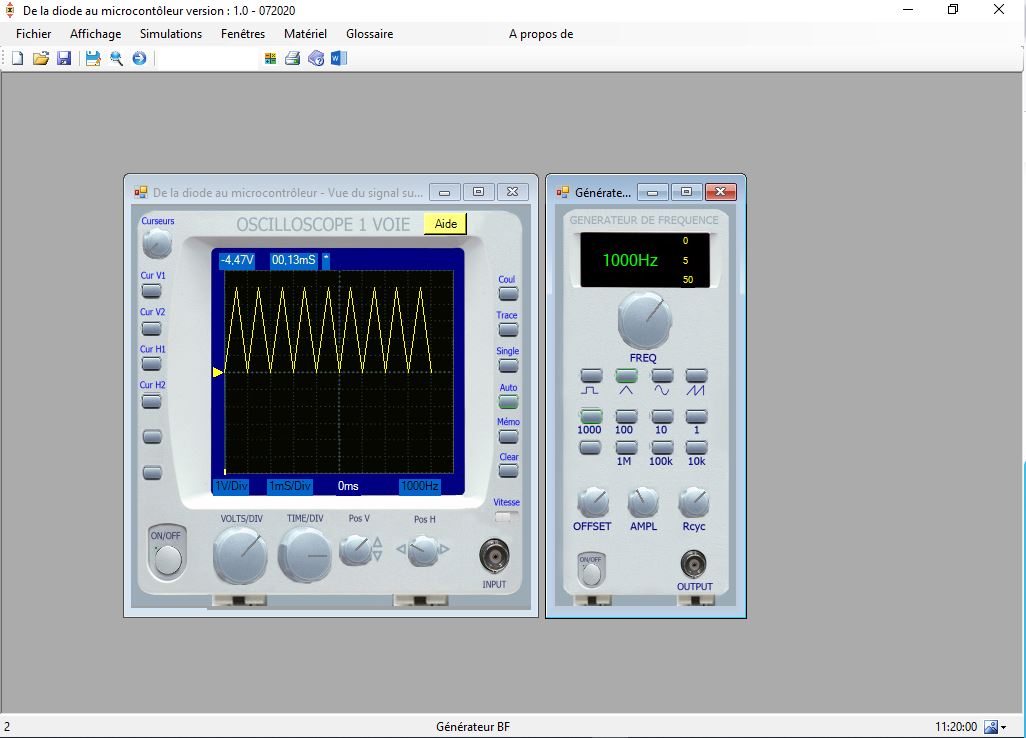Viewport: 1026px width, 738px height.
Task: Select the sine wave waveform button
Action: [662, 377]
